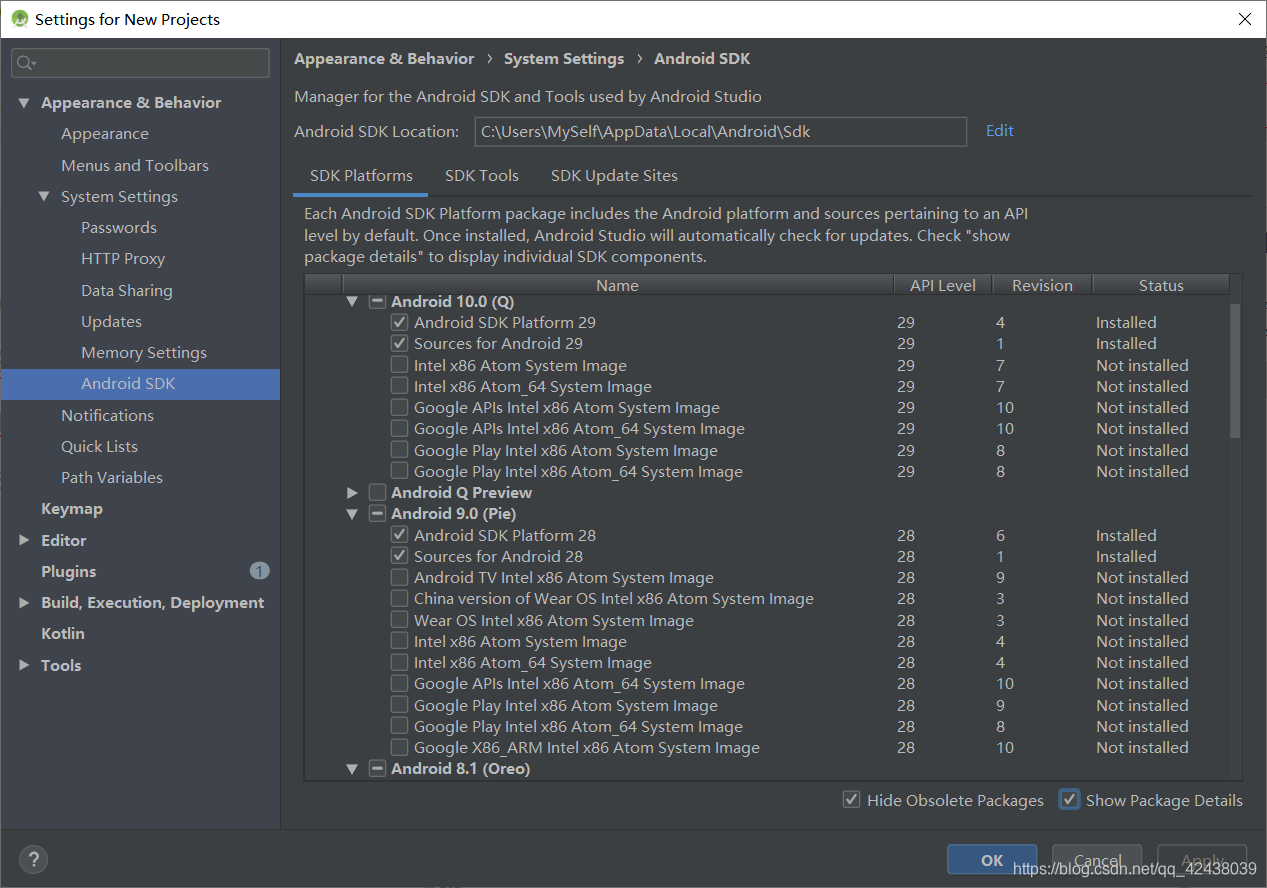Open Path Variables settings
The image size is (1267, 888).
pyautogui.click(x=112, y=477)
